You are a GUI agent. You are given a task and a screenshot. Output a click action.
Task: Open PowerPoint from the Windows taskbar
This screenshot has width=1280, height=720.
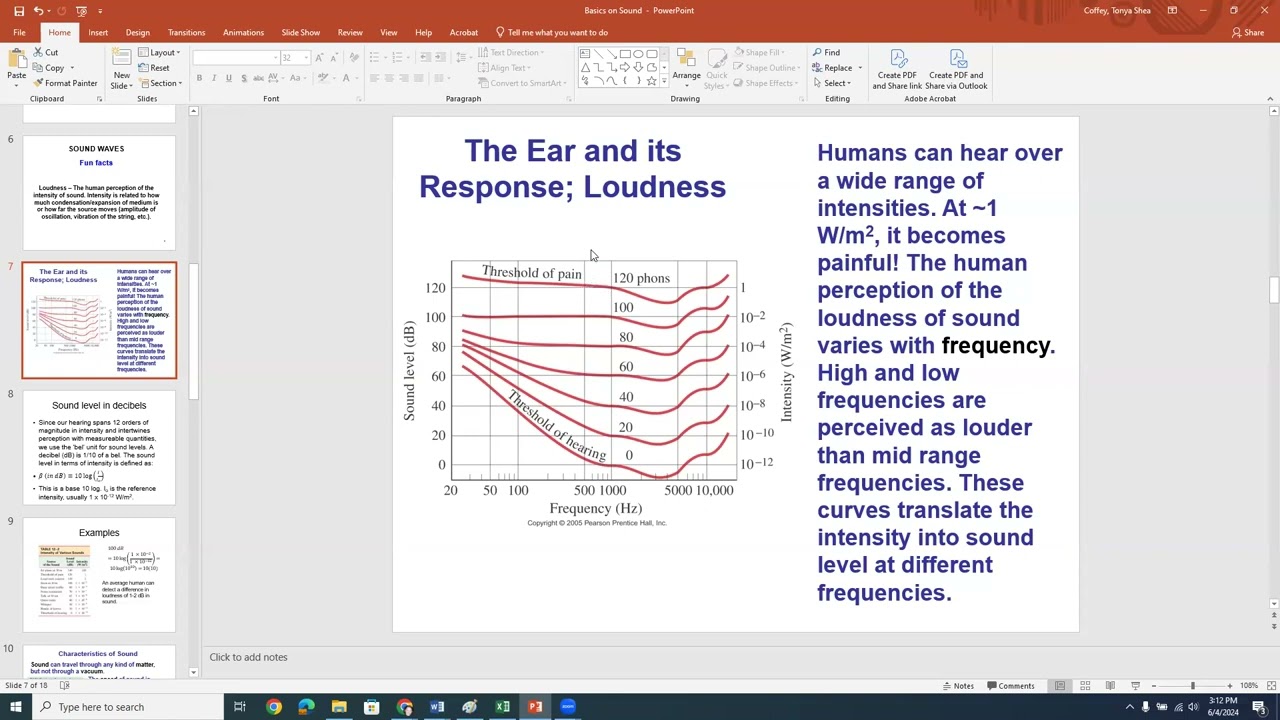(x=535, y=707)
